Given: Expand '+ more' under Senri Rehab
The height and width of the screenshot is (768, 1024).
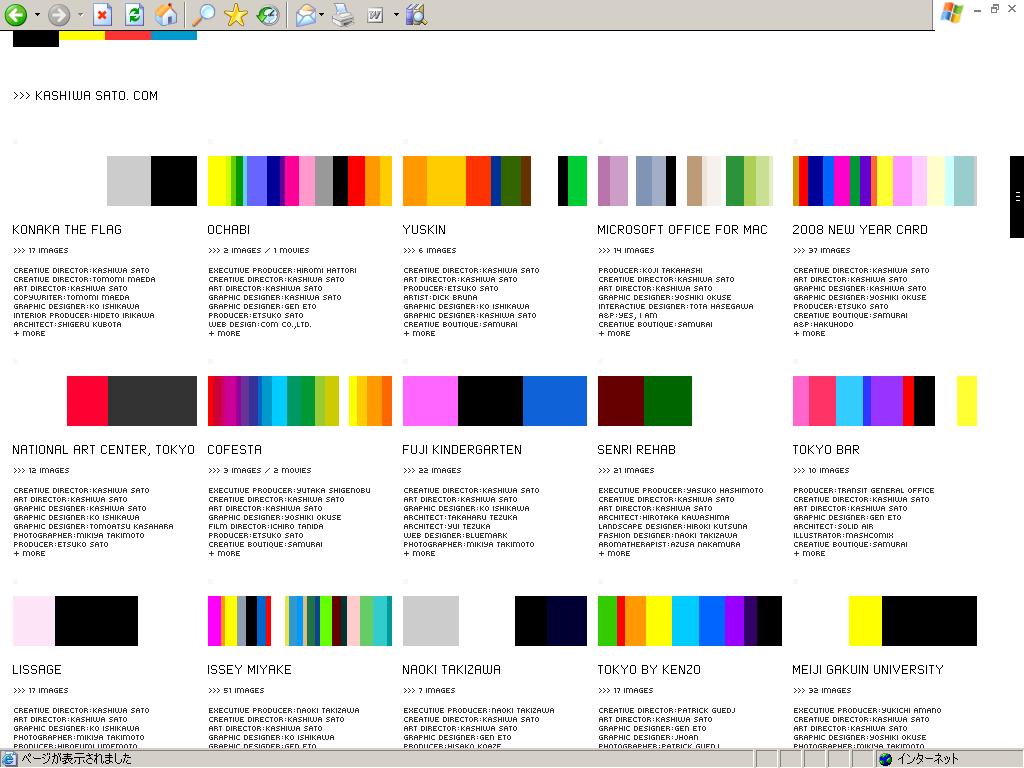Looking at the screenshot, I should [615, 554].
